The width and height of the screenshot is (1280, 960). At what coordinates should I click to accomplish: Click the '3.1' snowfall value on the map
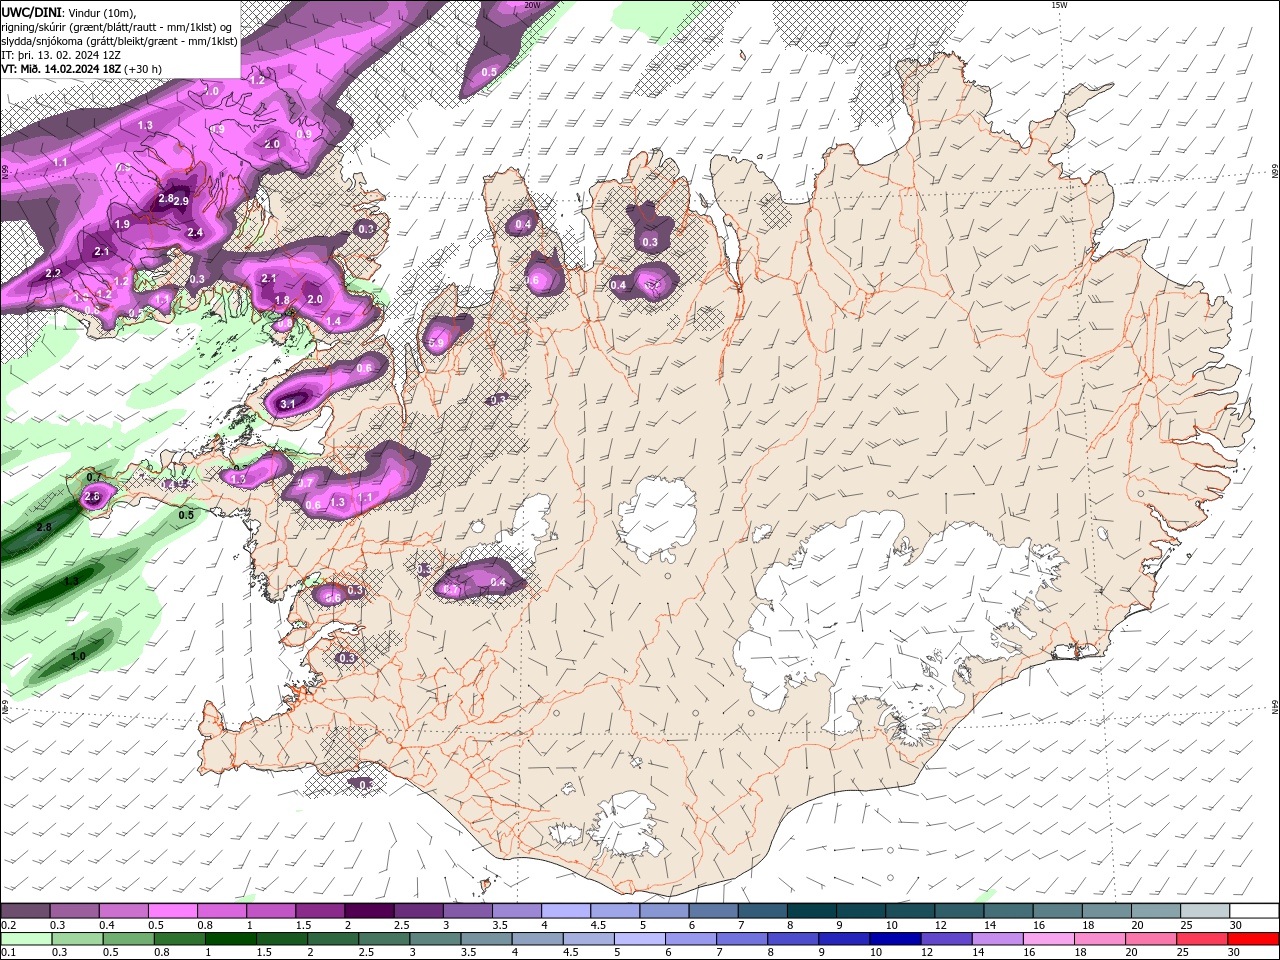[x=288, y=404]
